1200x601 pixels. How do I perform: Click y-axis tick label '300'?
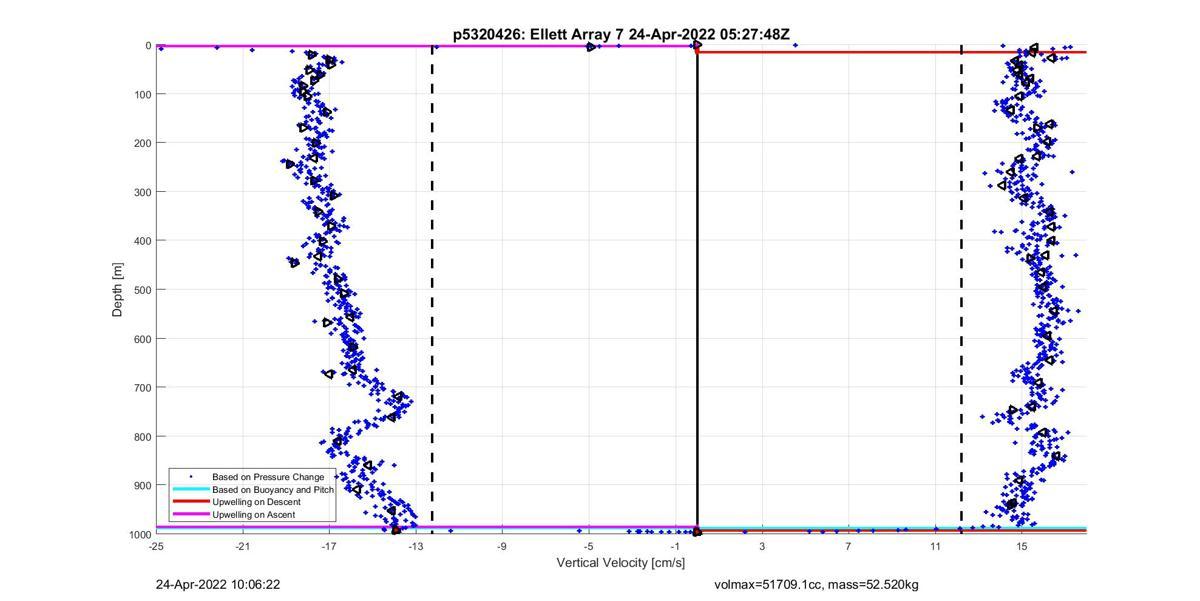[x=141, y=193]
